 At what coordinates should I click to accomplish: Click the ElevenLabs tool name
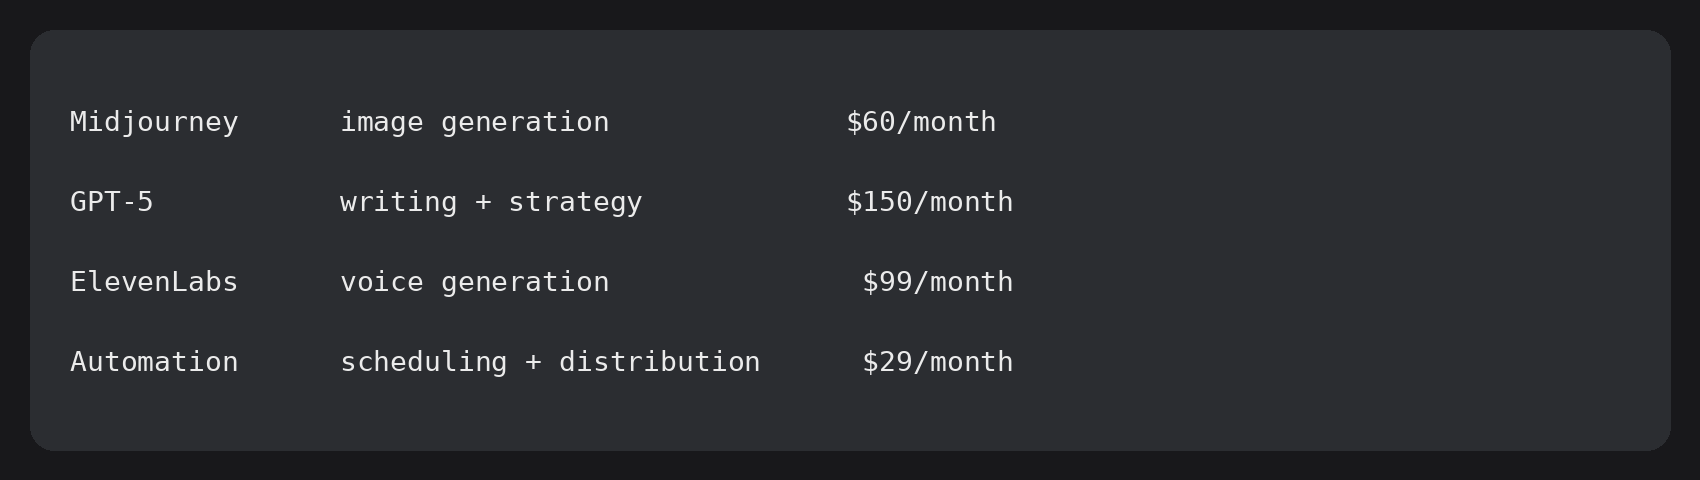point(154,282)
